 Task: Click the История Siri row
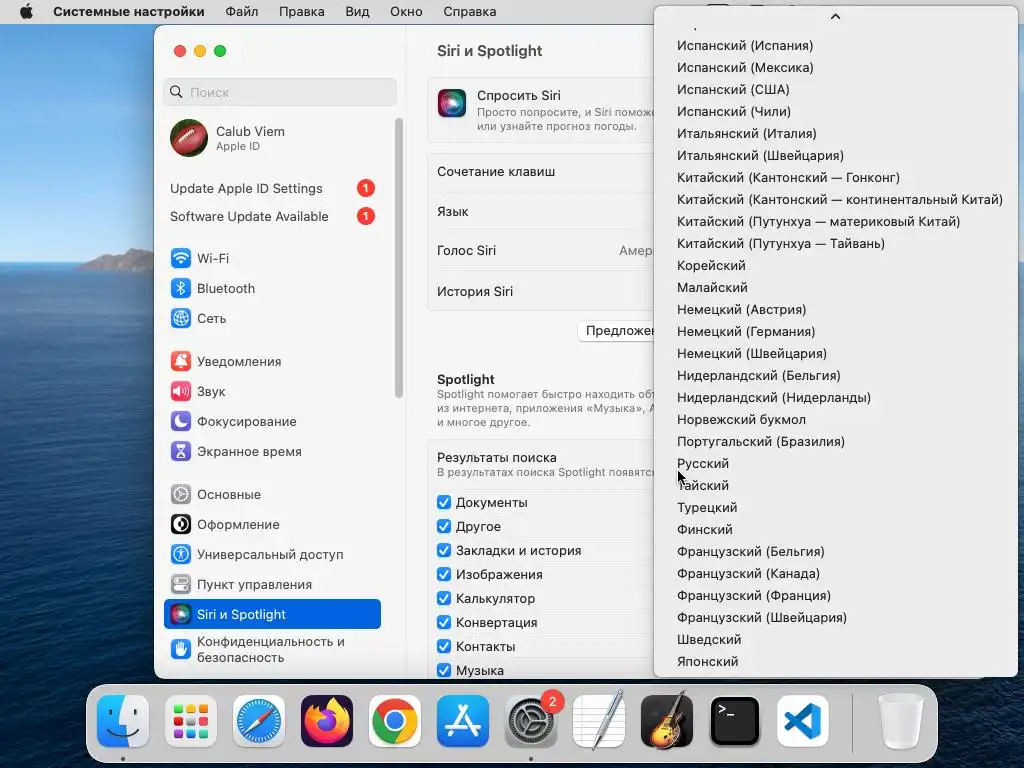click(541, 291)
